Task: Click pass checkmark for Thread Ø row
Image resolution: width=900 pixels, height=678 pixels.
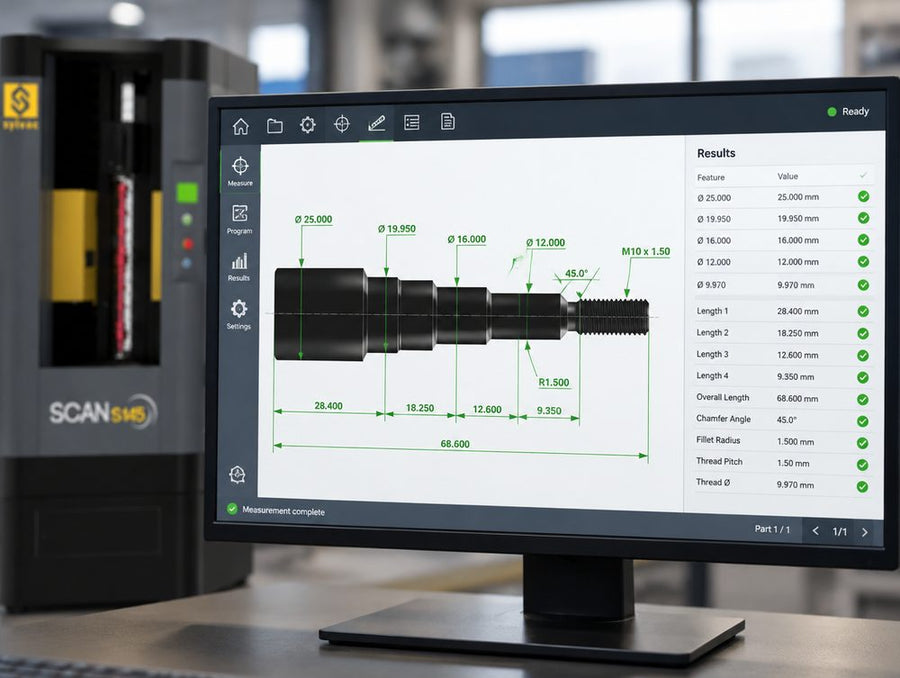Action: click(x=862, y=487)
